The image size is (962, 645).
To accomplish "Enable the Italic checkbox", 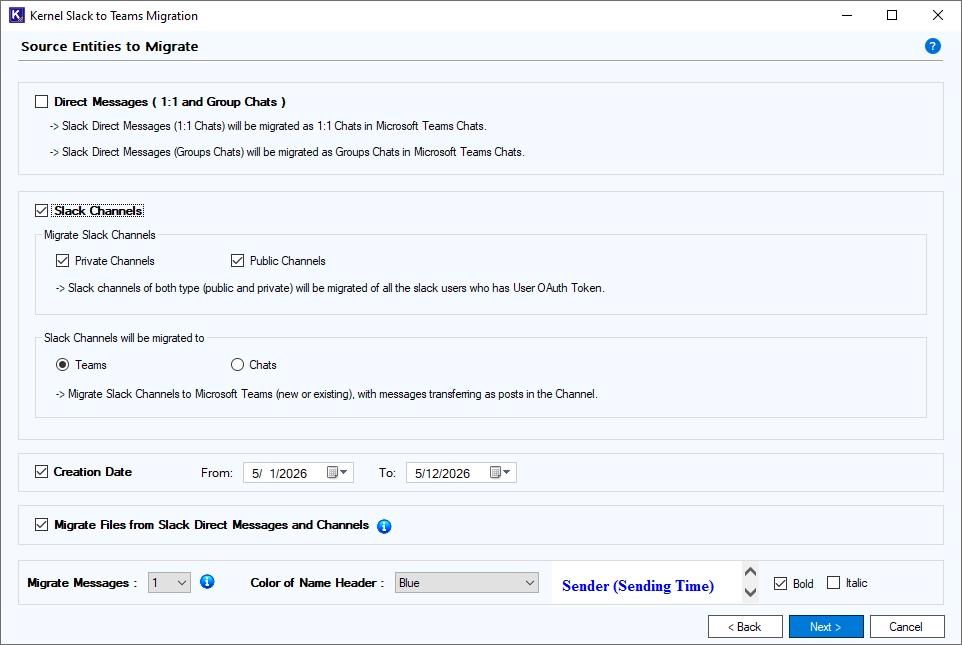I will (x=833, y=582).
